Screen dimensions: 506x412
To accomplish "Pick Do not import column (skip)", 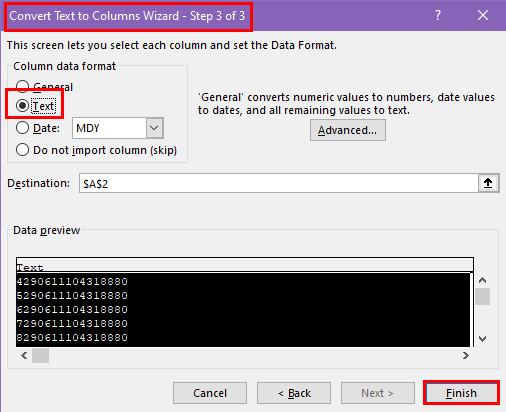I will 22,150.
